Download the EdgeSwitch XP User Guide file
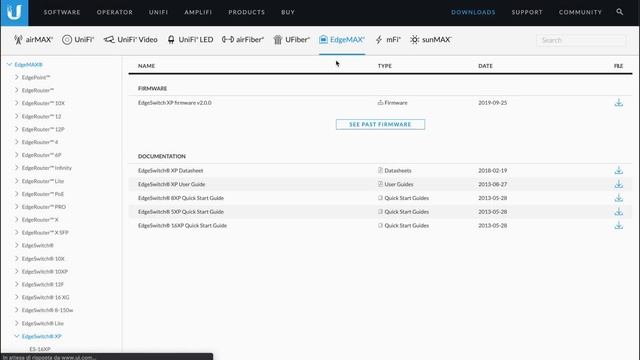640x360 pixels. click(619, 184)
